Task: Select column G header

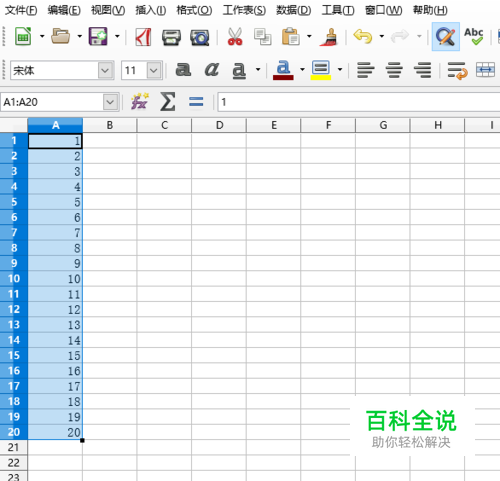Action: [383, 125]
